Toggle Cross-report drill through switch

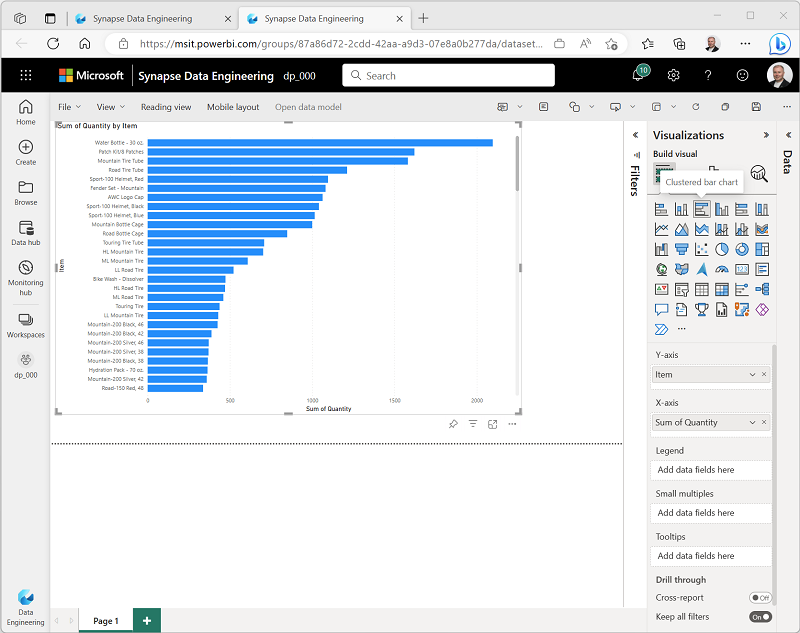760,598
